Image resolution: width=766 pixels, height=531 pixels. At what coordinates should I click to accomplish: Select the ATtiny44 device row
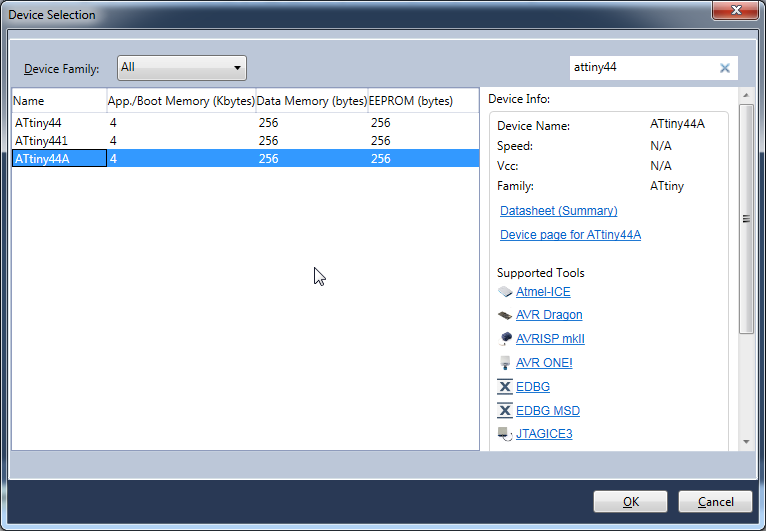245,123
